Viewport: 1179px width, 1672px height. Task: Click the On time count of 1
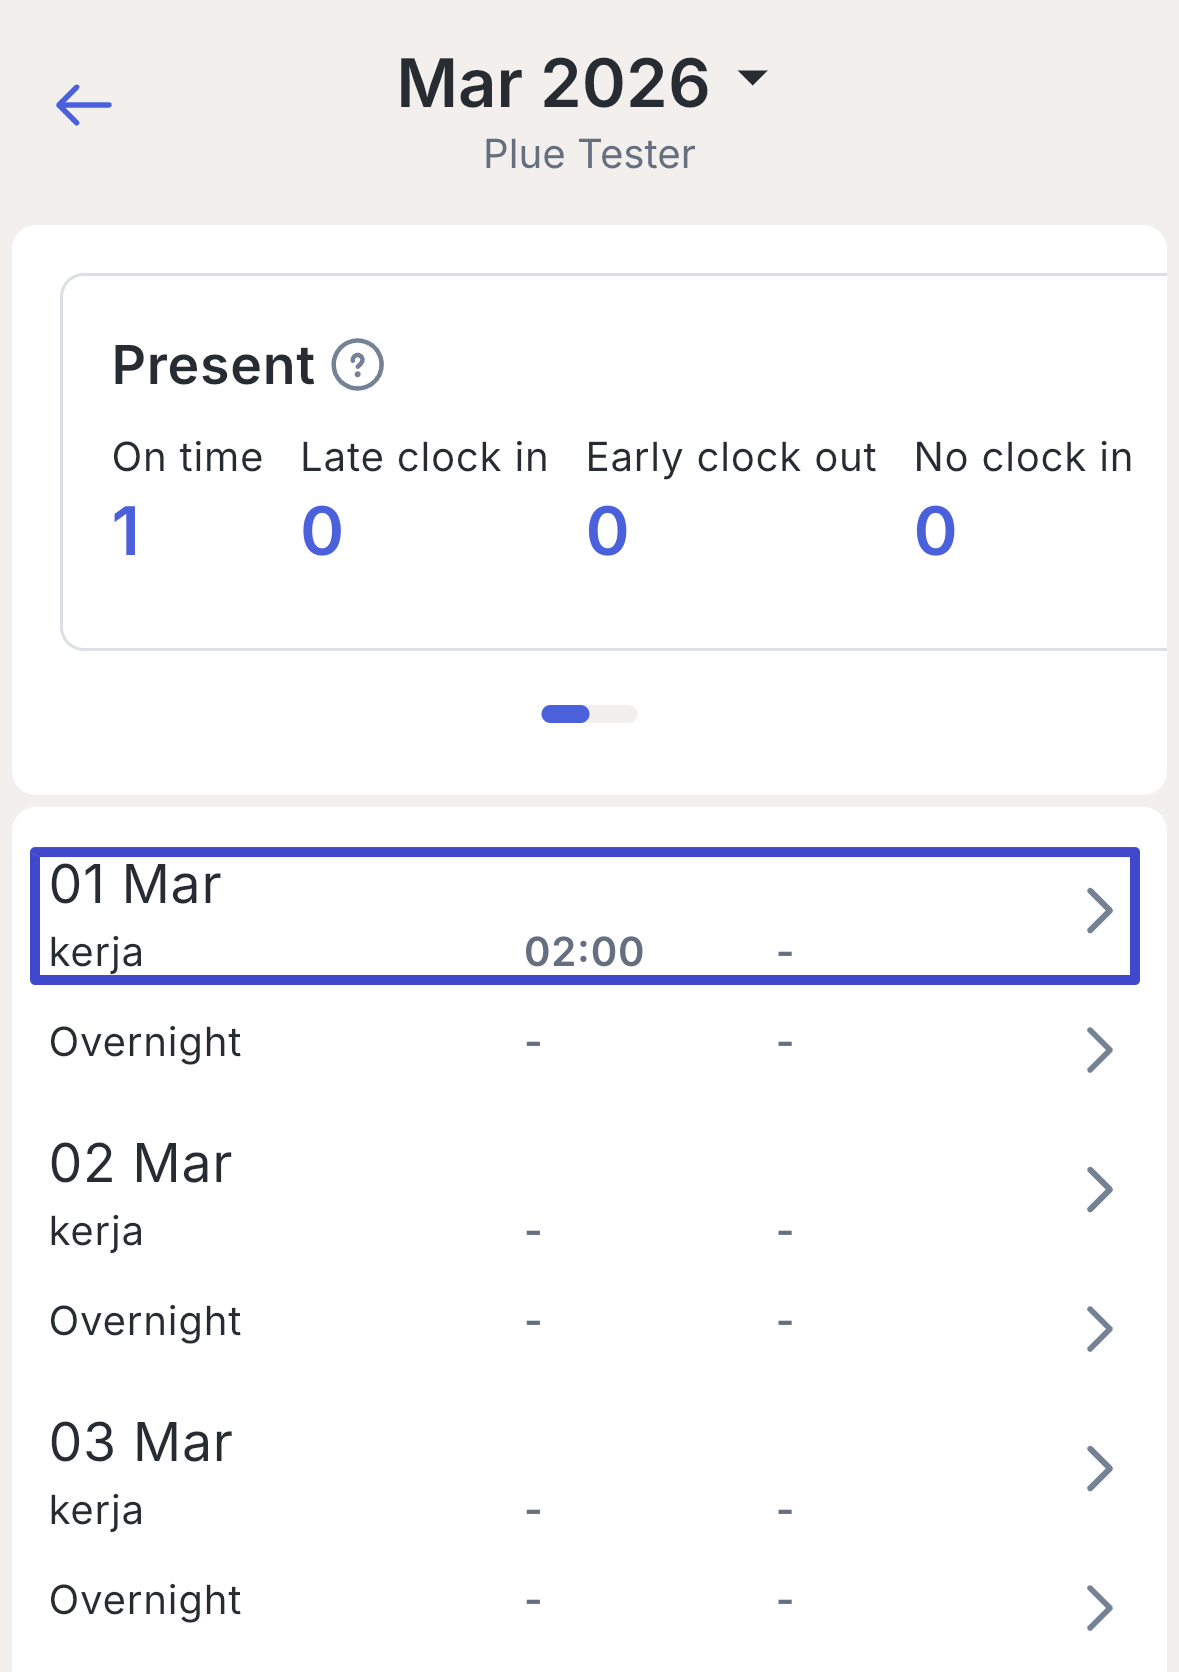coord(126,531)
